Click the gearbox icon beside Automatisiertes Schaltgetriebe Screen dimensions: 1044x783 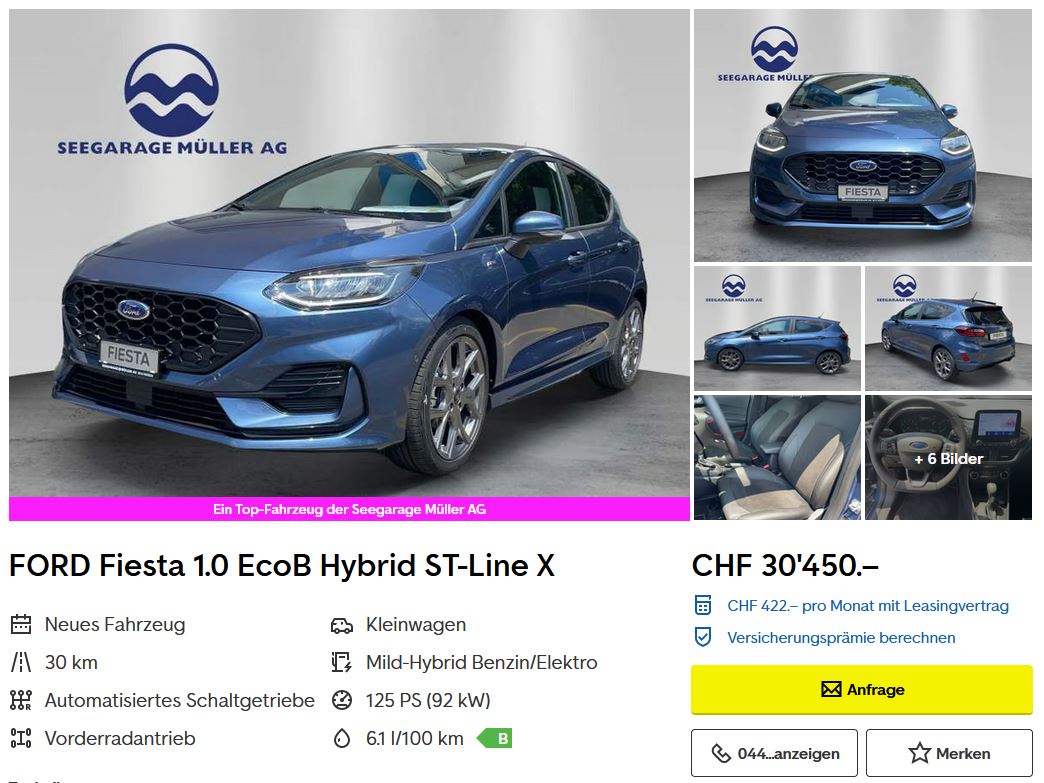coord(21,700)
